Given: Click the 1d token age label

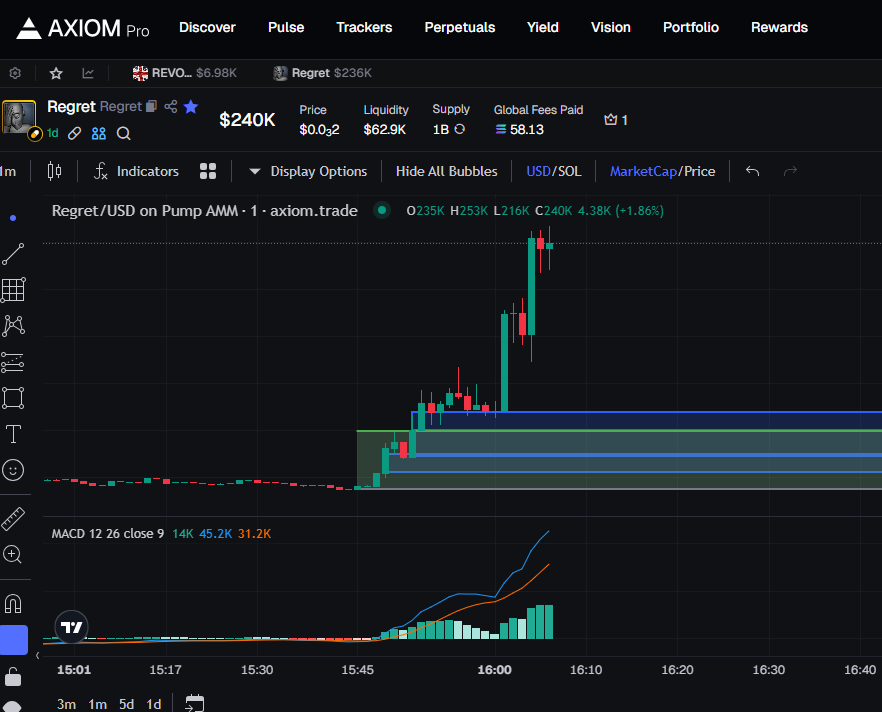Looking at the screenshot, I should tap(53, 133).
